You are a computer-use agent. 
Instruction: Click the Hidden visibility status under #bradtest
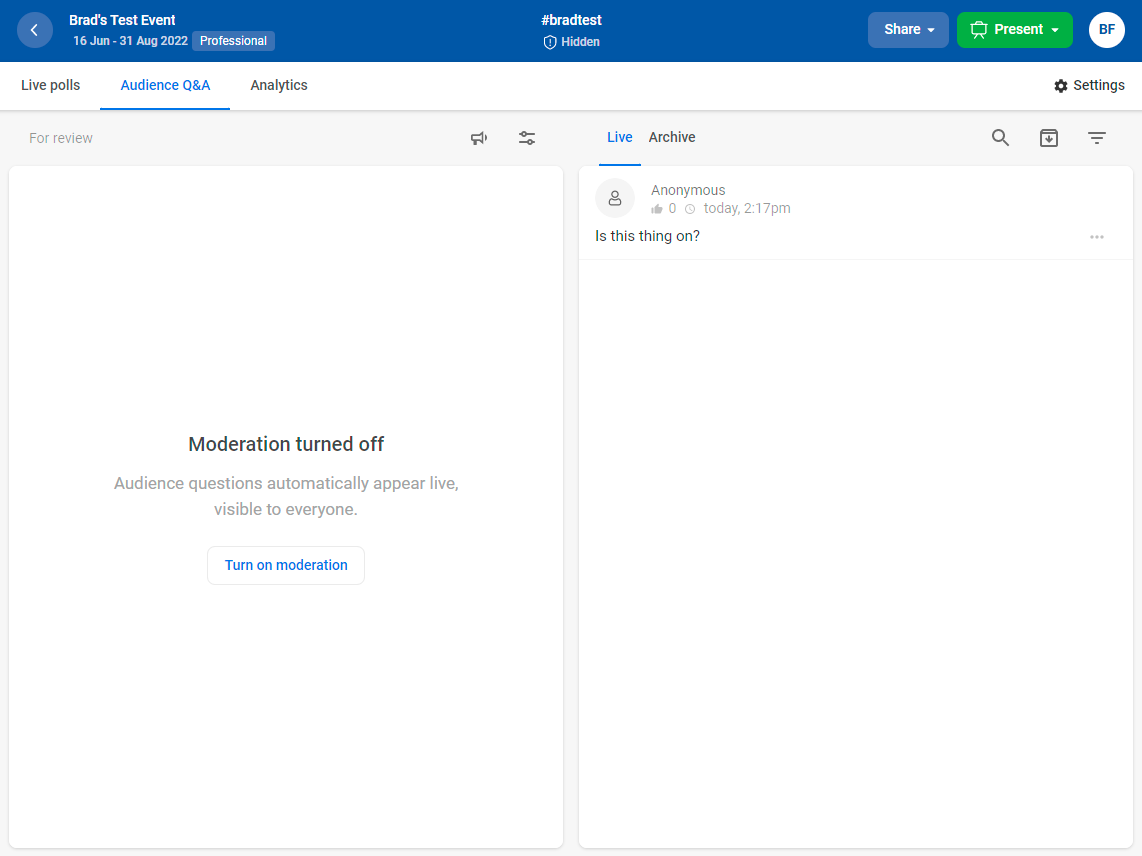click(571, 42)
